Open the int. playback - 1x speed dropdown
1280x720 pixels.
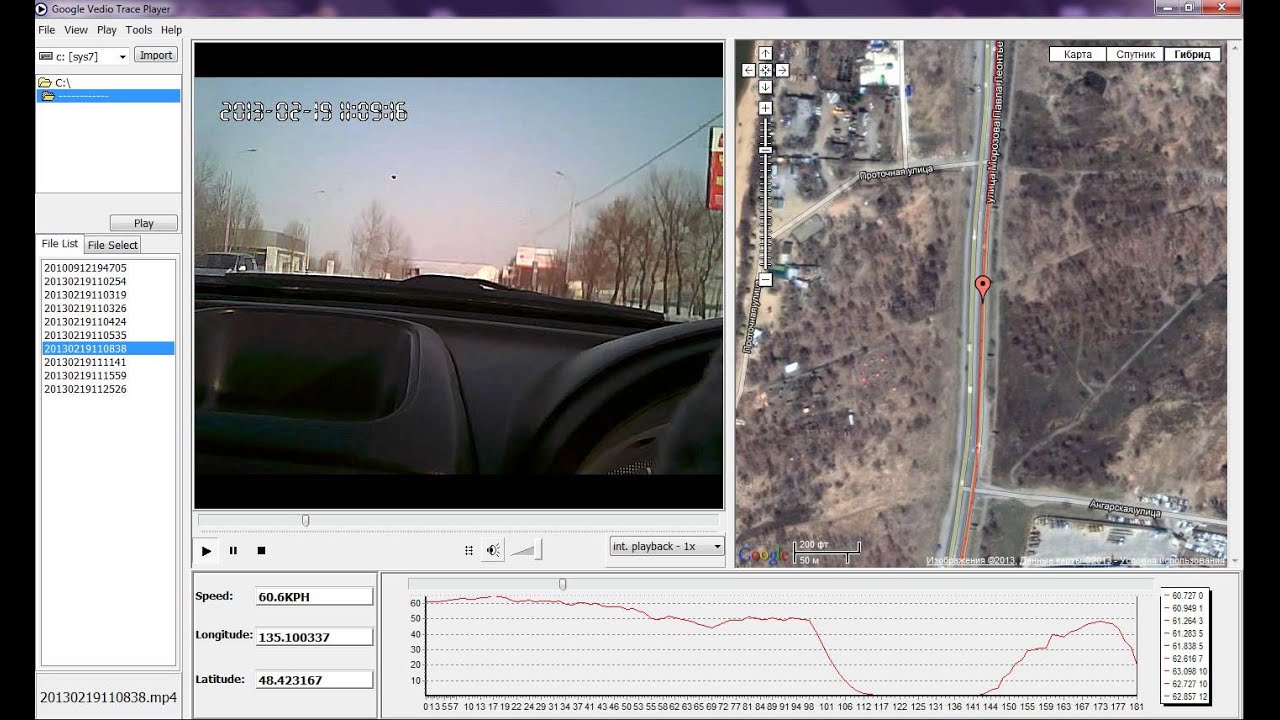tap(667, 546)
